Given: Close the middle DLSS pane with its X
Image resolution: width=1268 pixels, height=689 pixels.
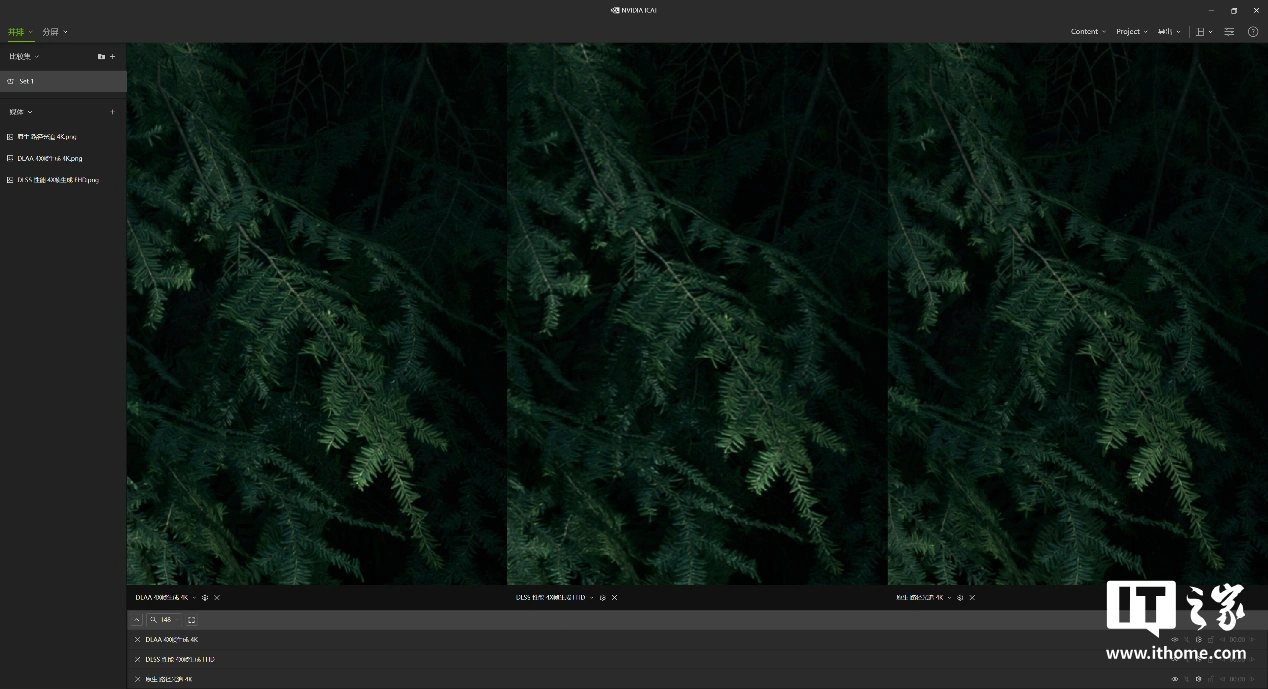Looking at the screenshot, I should tap(615, 598).
